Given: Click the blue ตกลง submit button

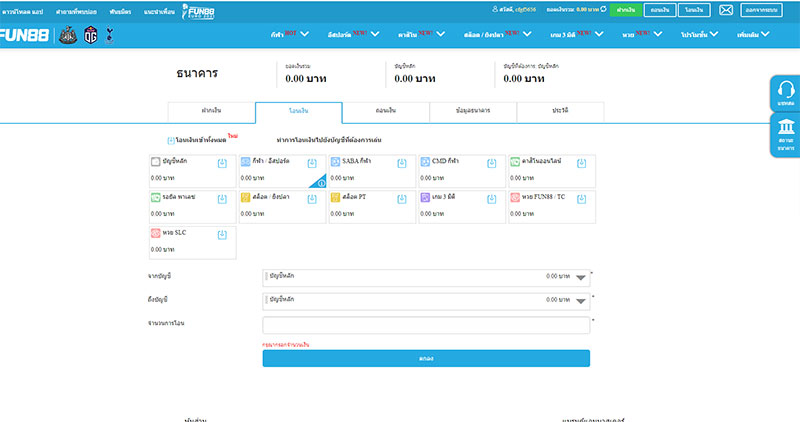Looking at the screenshot, I should pyautogui.click(x=426, y=358).
